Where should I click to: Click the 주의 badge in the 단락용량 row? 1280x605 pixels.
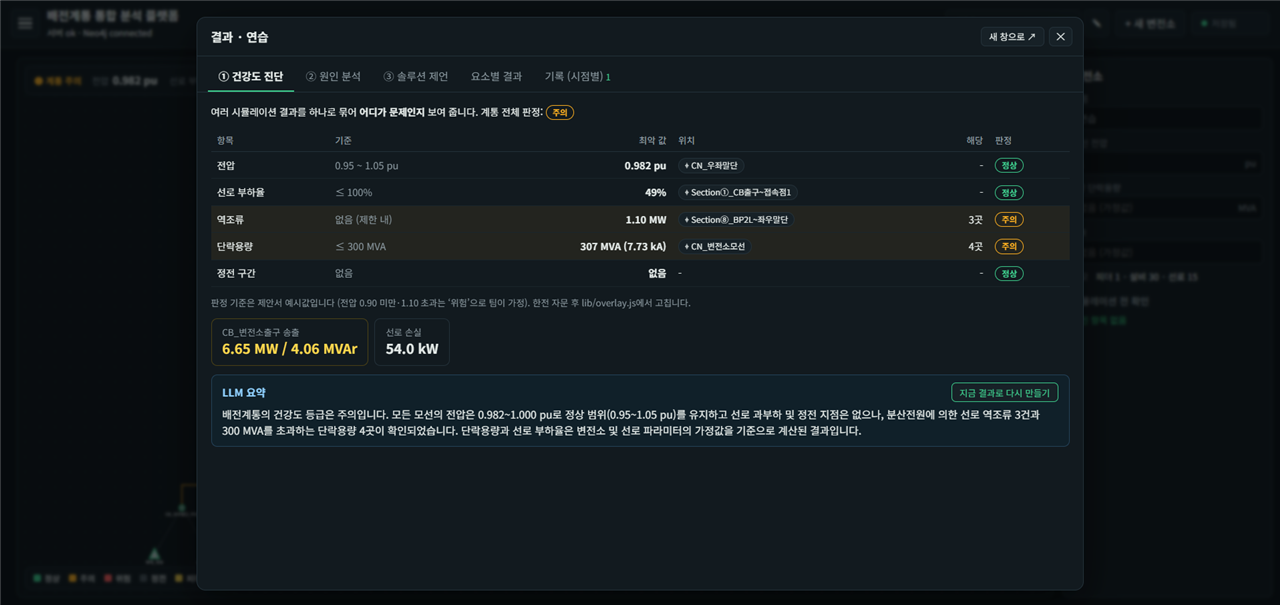(1009, 247)
